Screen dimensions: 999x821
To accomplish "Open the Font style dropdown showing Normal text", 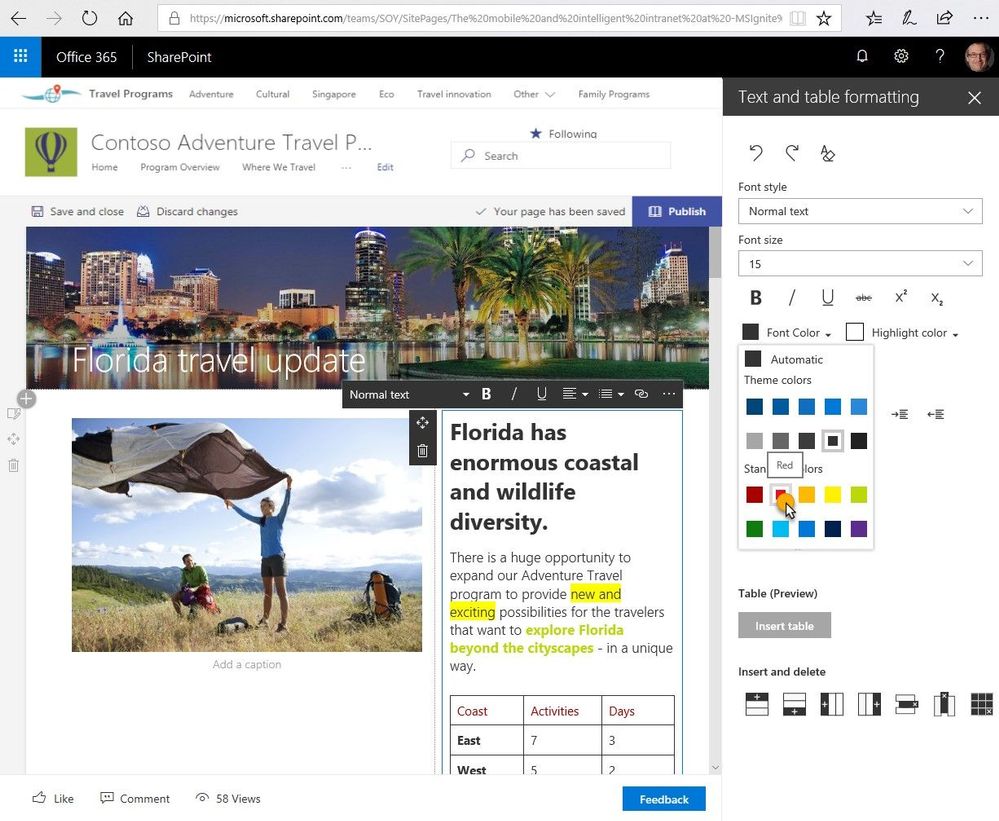I will 859,211.
